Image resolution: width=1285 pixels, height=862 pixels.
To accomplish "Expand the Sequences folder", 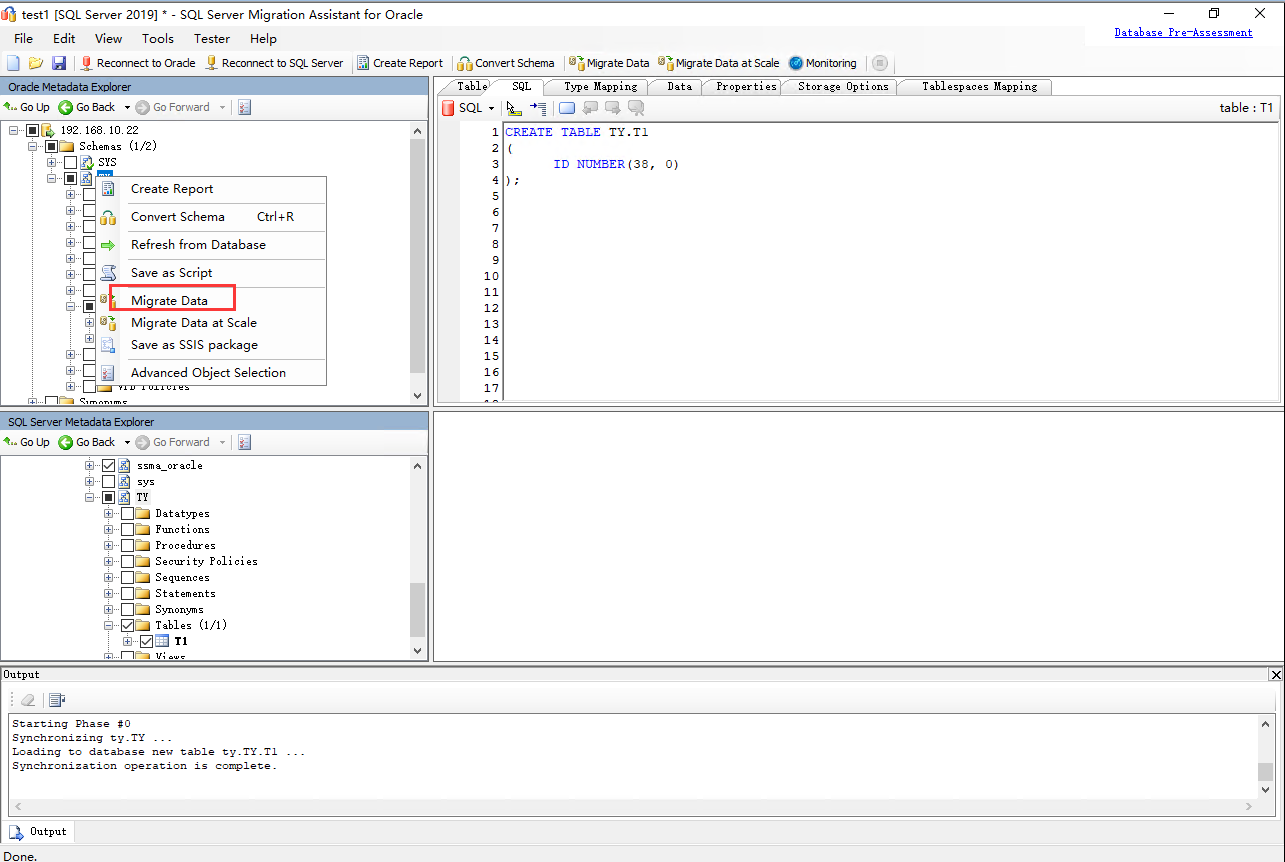I will pyautogui.click(x=109, y=577).
